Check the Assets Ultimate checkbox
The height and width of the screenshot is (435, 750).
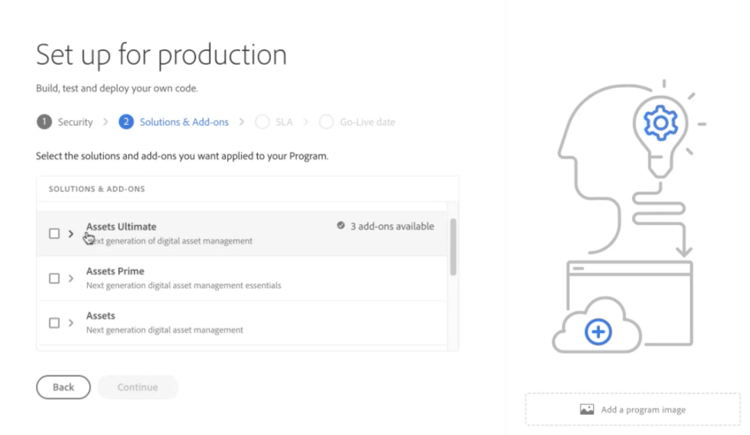[x=55, y=233]
